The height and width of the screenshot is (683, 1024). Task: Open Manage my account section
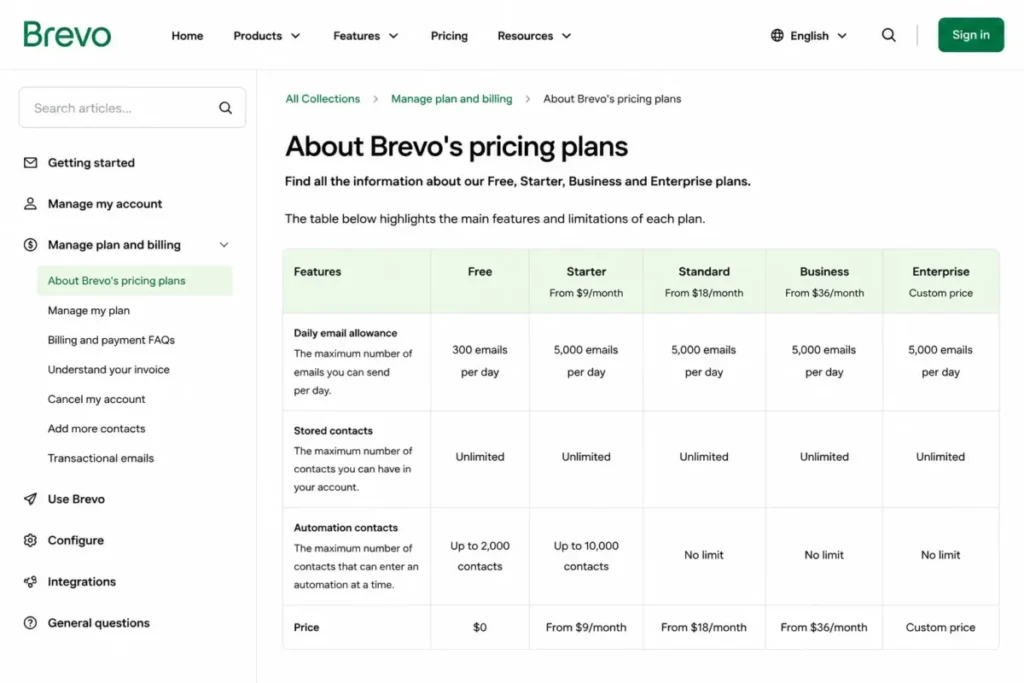pos(104,204)
